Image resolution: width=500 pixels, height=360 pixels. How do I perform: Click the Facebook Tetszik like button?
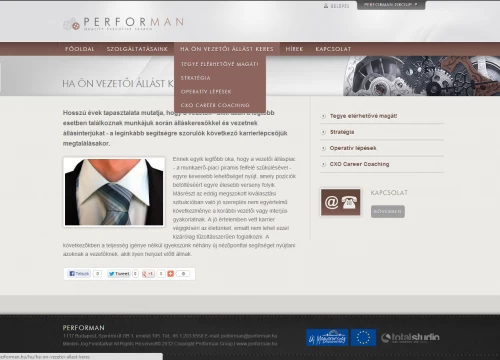pyautogui.click(x=79, y=274)
